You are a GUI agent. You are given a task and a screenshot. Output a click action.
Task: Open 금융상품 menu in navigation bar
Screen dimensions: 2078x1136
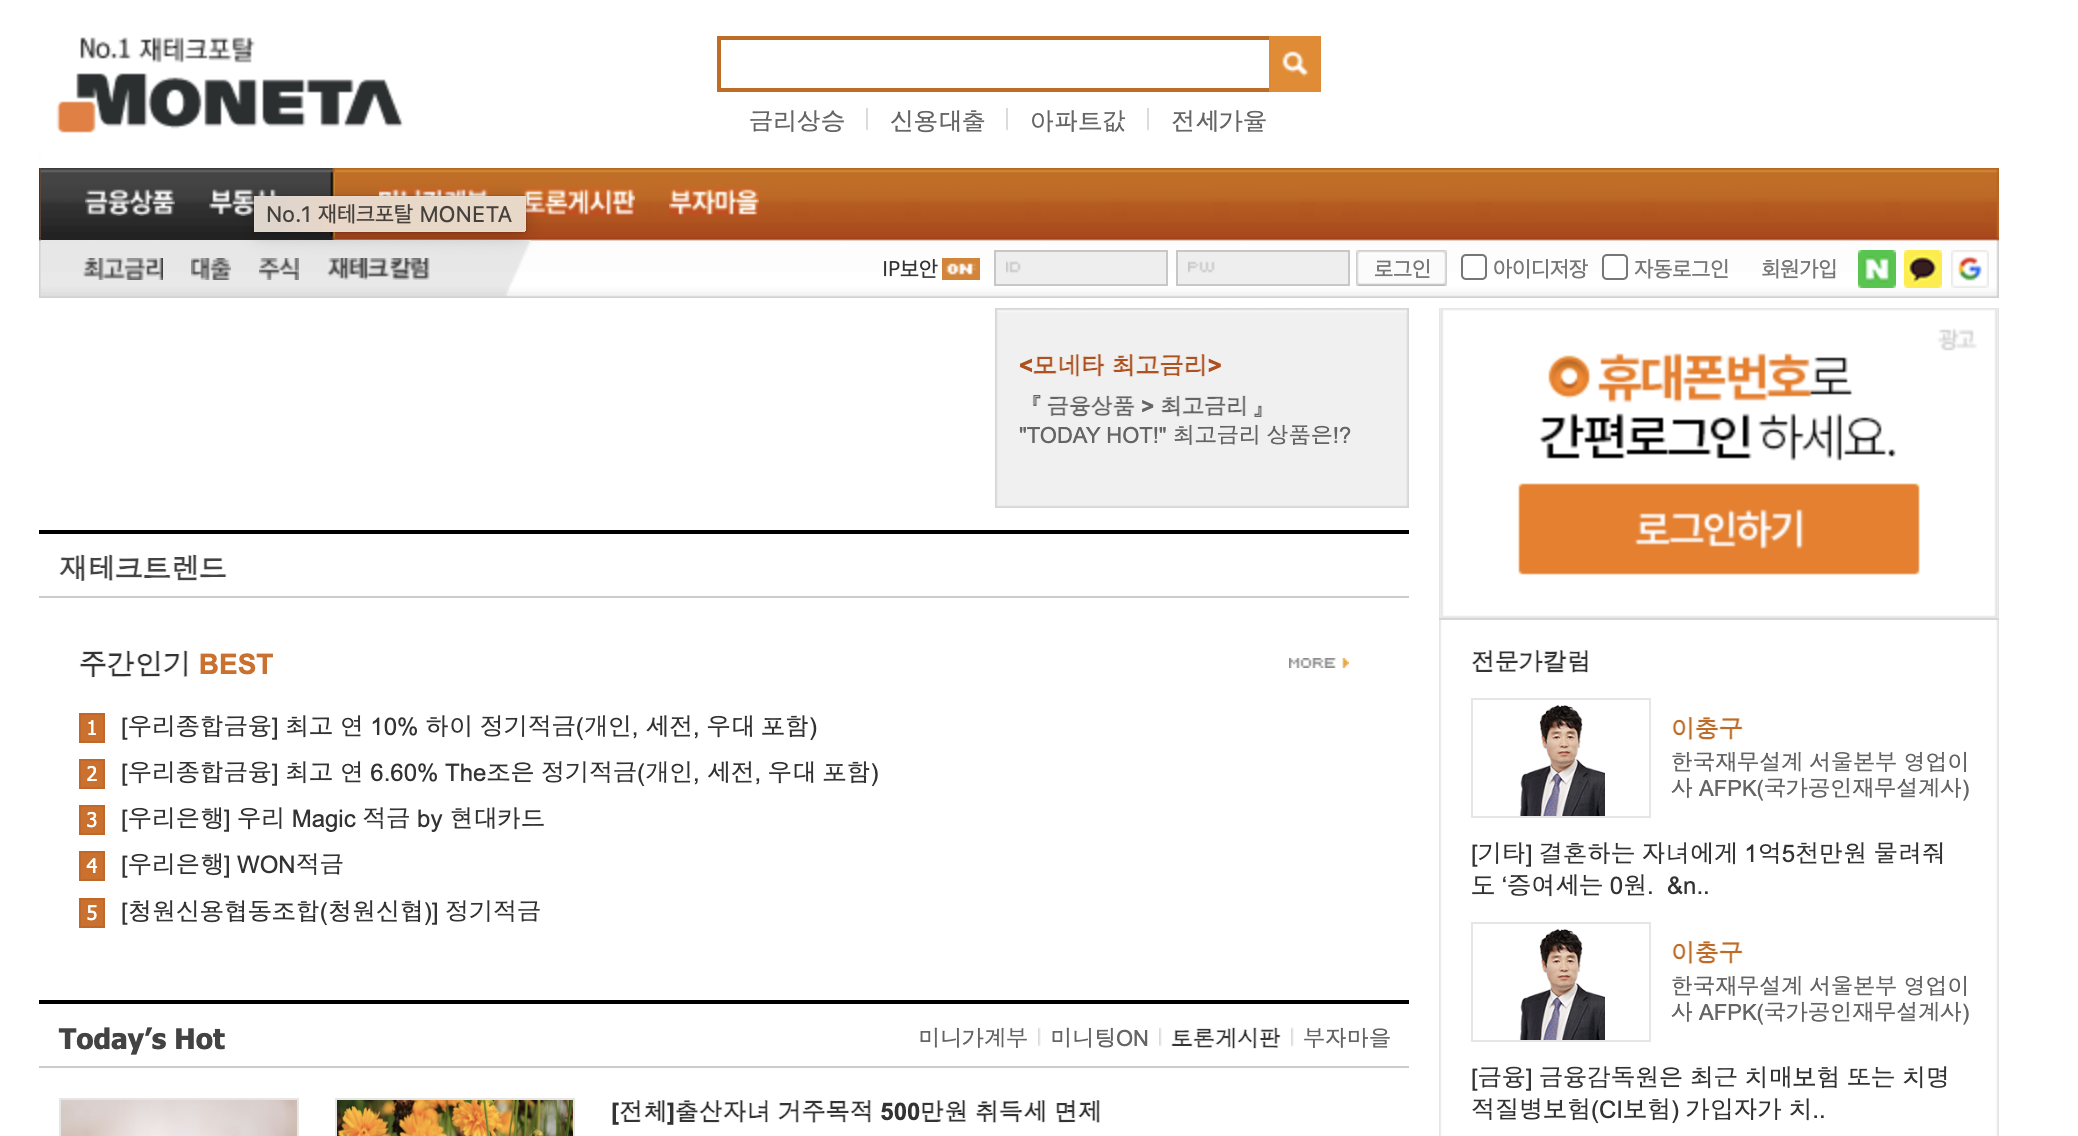[x=129, y=202]
